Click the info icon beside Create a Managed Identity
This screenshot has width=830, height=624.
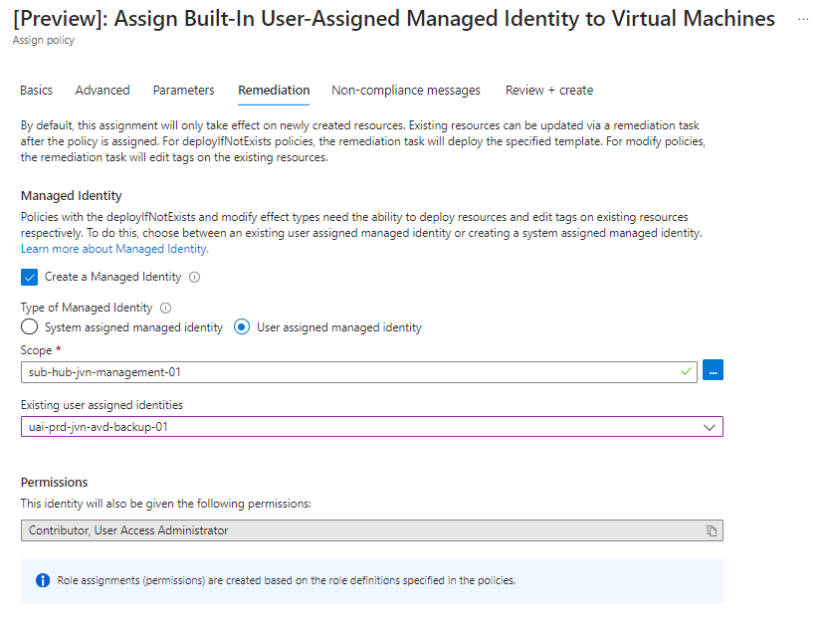pos(195,277)
